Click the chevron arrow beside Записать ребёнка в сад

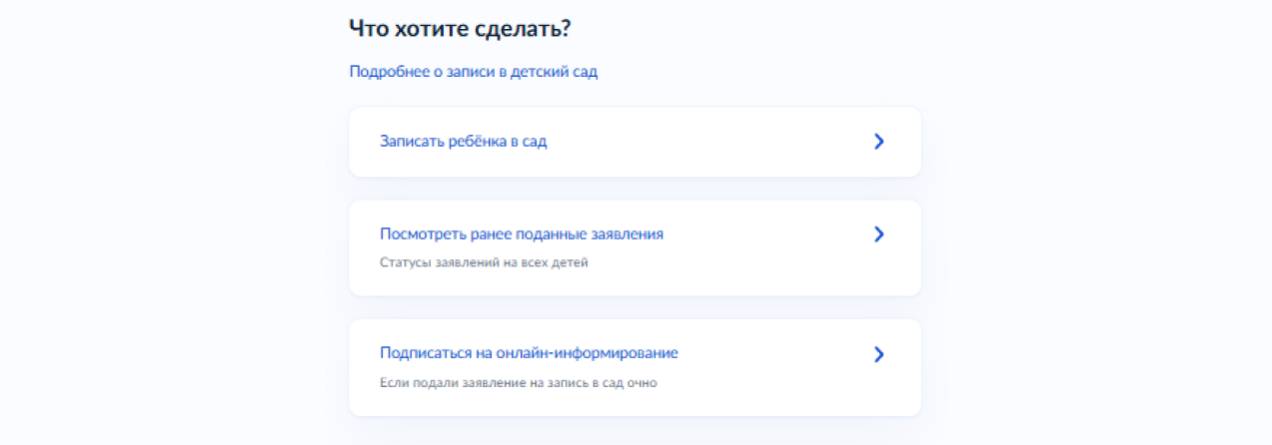879,142
